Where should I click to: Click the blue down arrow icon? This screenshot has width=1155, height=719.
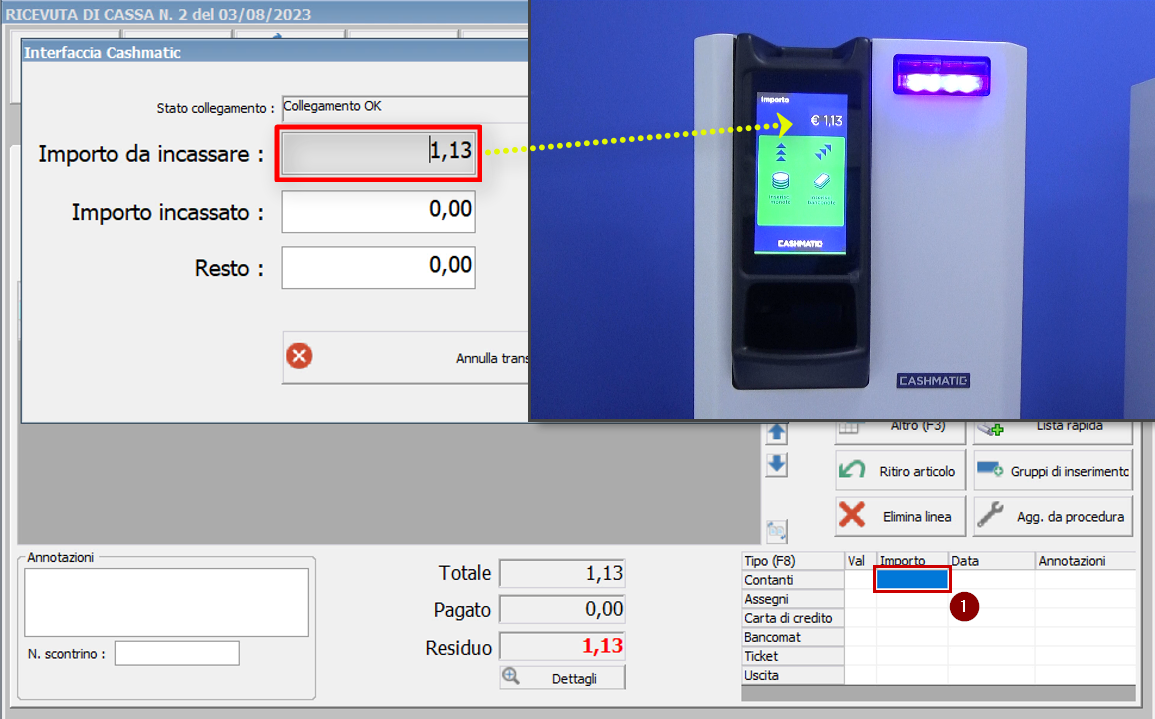pyautogui.click(x=775, y=464)
